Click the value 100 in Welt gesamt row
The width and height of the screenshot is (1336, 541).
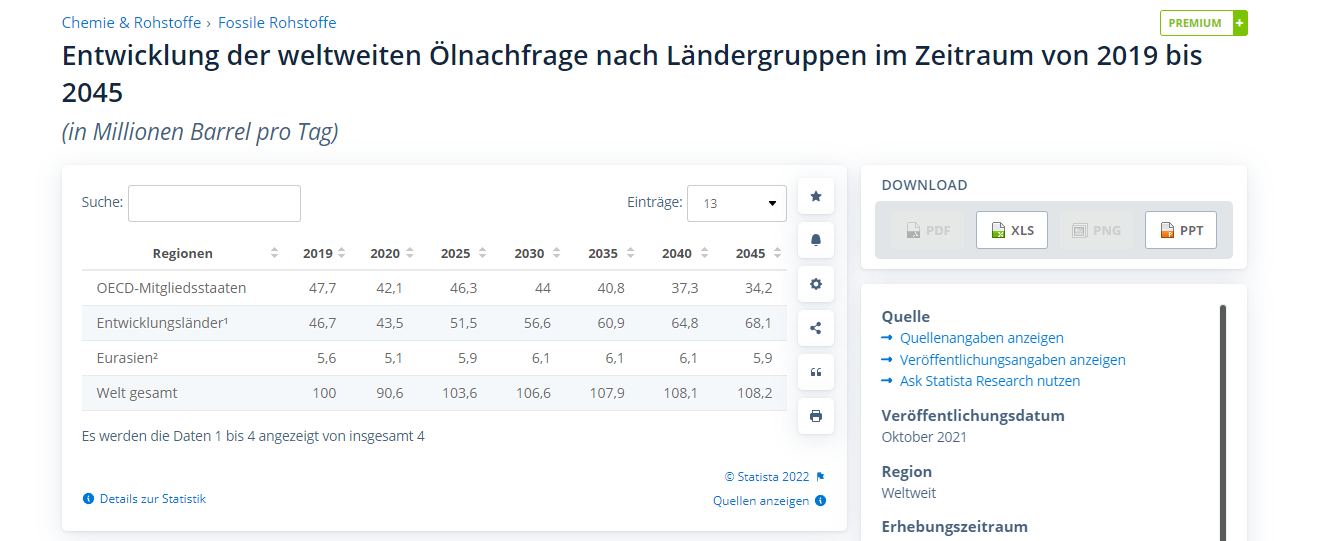coord(324,393)
